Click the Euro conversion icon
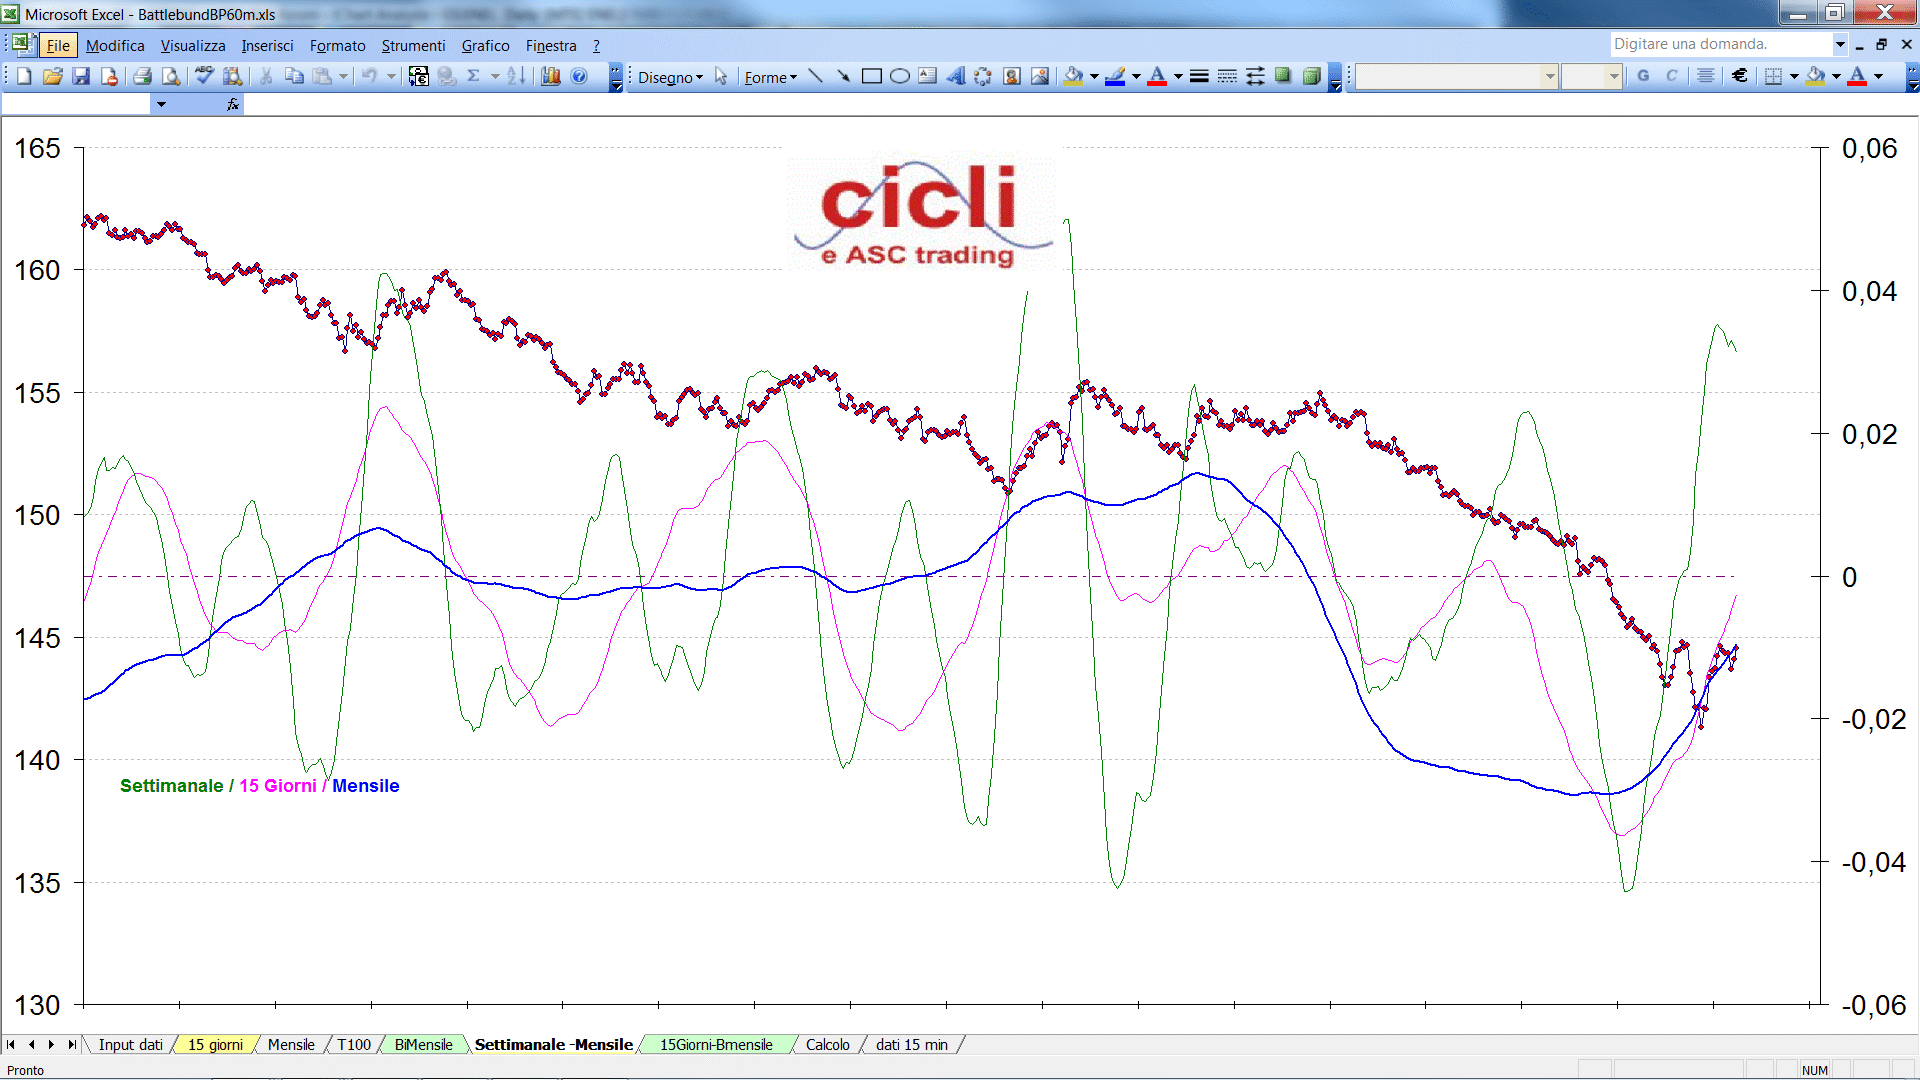Viewport: 1920px width, 1080px height. [419, 76]
